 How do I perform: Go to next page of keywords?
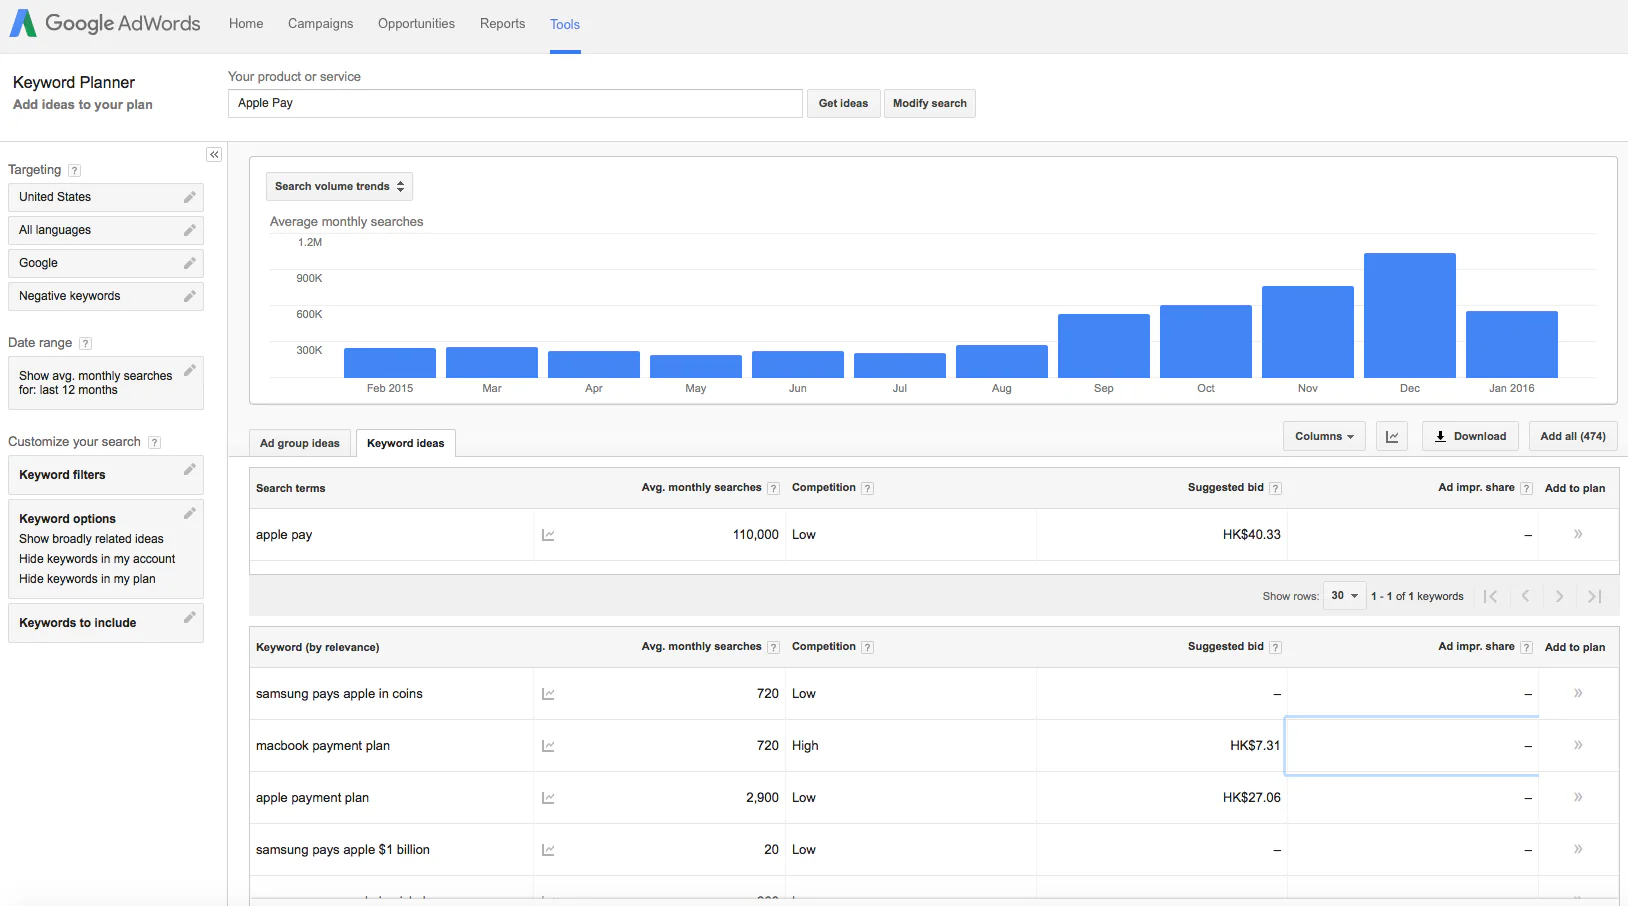[x=1559, y=596]
